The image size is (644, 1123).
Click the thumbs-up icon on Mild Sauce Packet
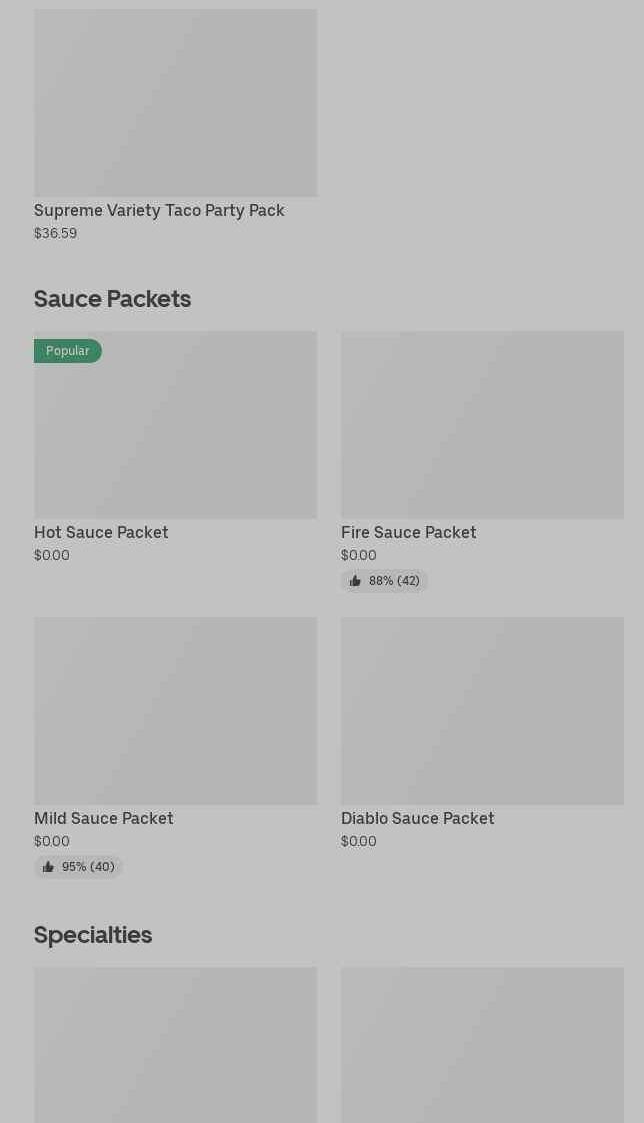coord(48,867)
